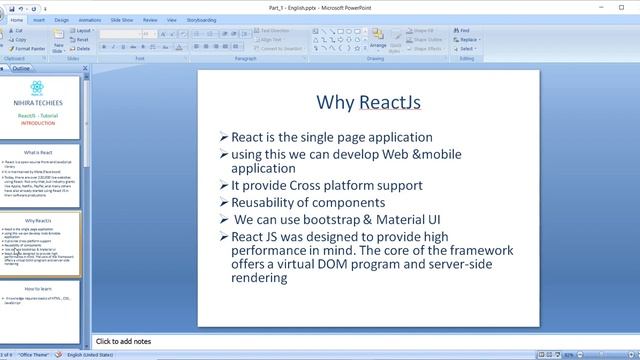
Task: Open the font name combo box
Action: click(x=120, y=34)
